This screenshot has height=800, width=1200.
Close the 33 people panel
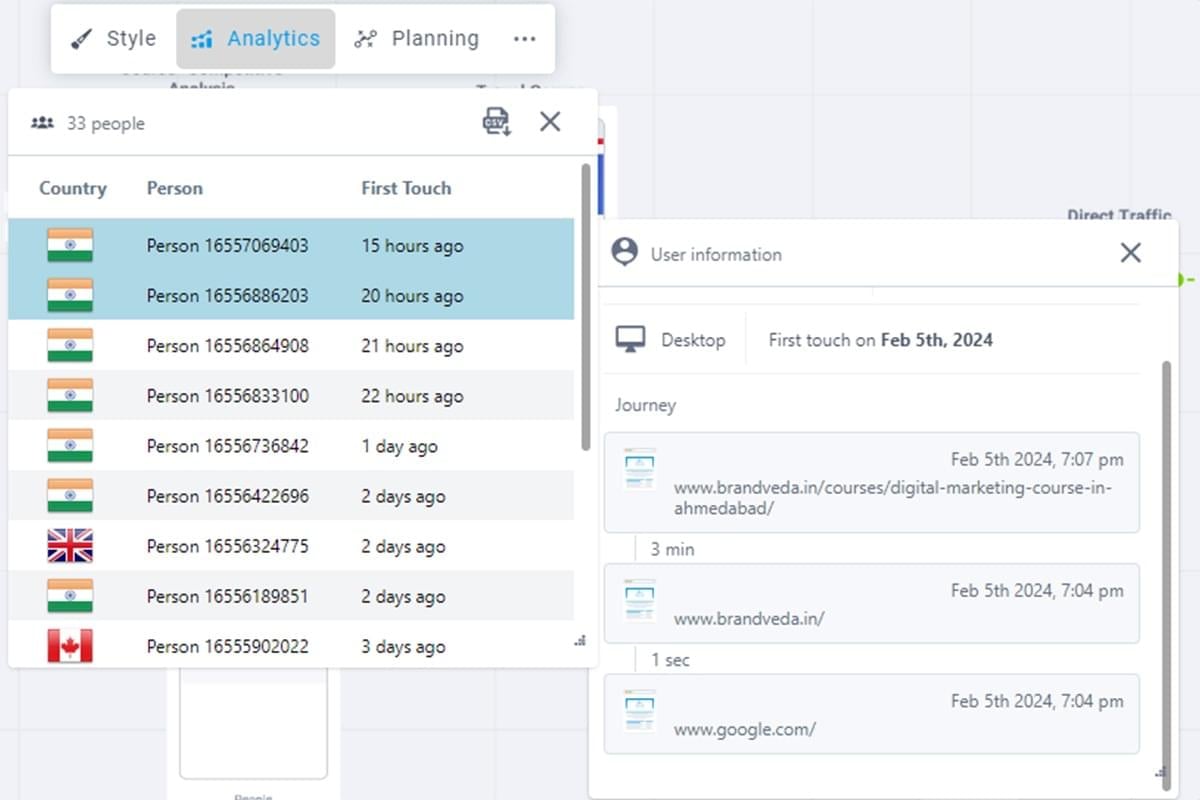click(550, 122)
